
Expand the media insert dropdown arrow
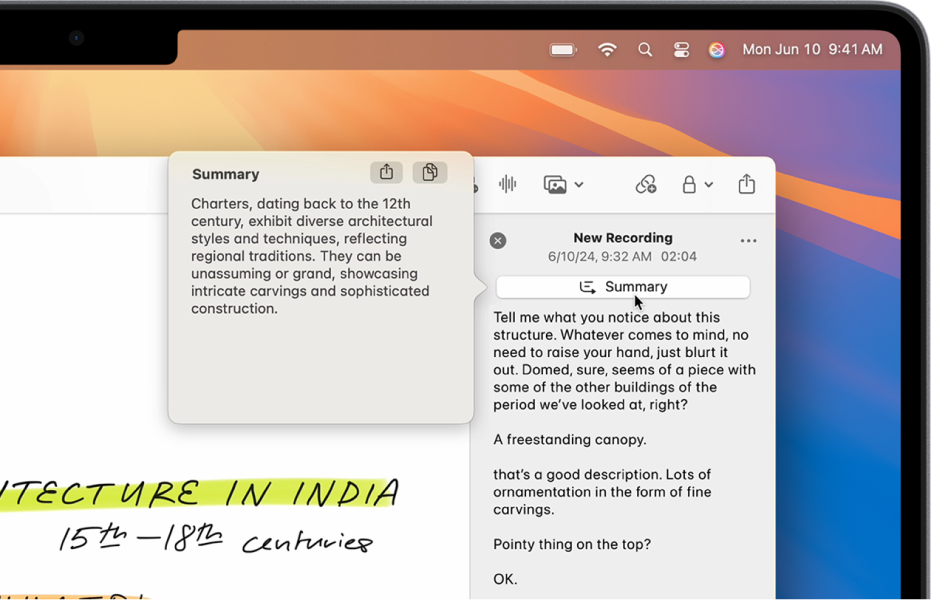tap(579, 185)
